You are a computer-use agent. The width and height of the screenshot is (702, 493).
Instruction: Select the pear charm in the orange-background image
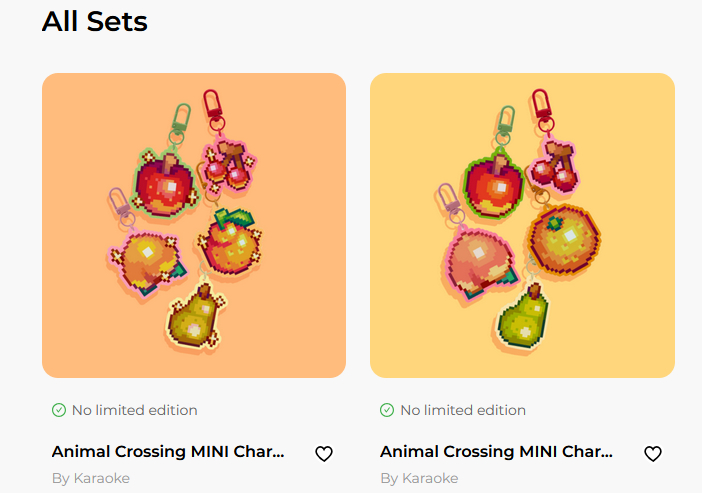[x=195, y=315]
